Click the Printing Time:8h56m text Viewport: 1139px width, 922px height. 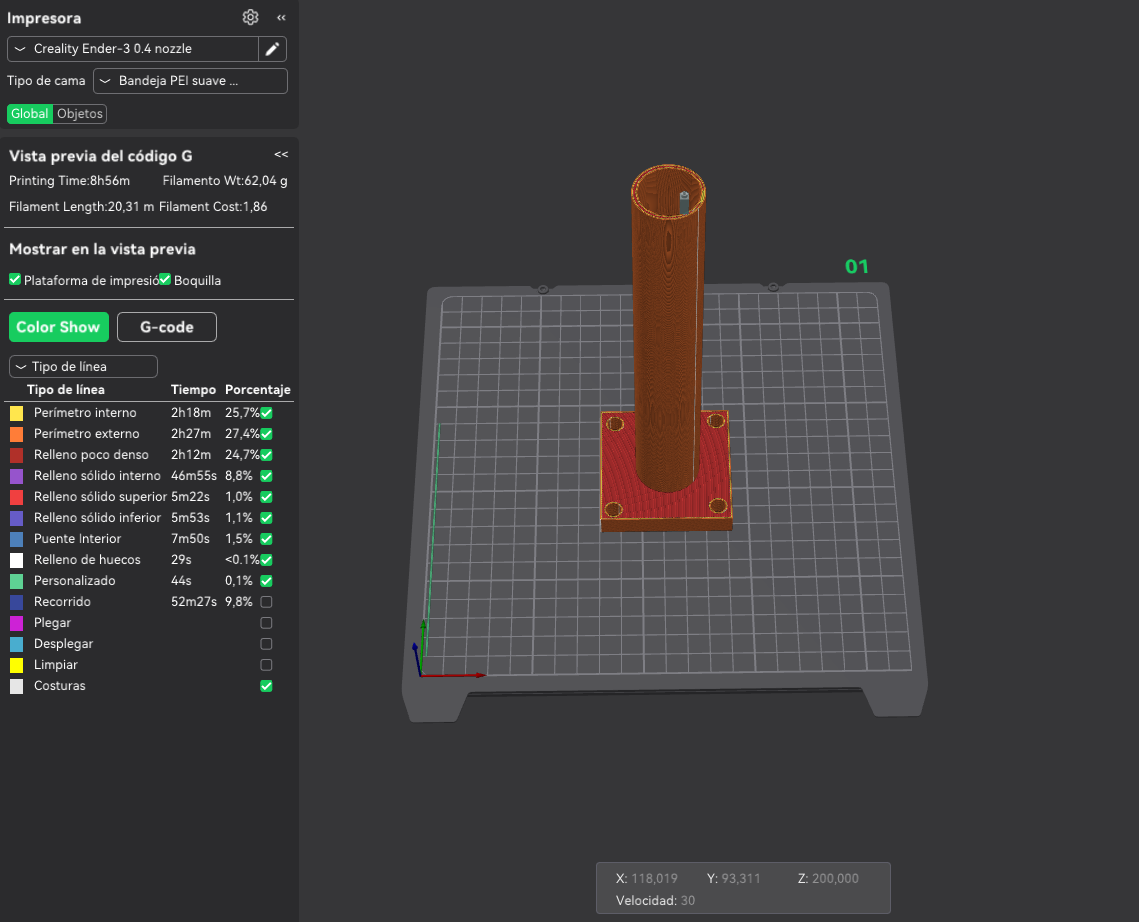pos(70,180)
